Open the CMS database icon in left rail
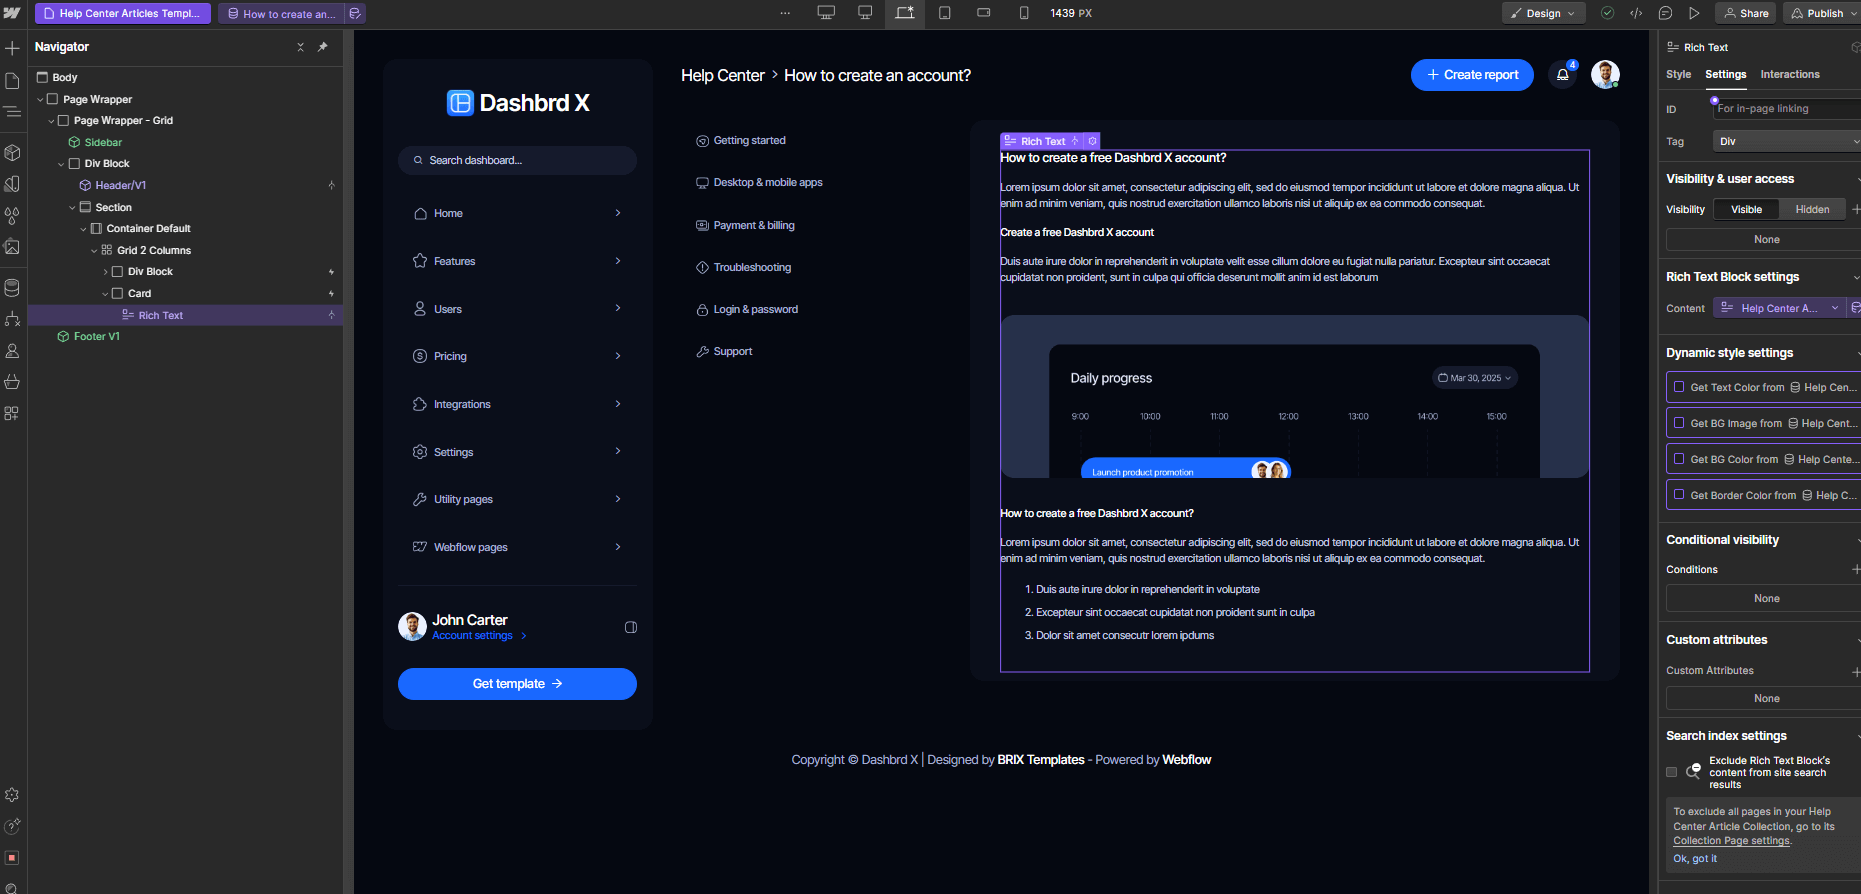The image size is (1861, 894). [x=12, y=288]
